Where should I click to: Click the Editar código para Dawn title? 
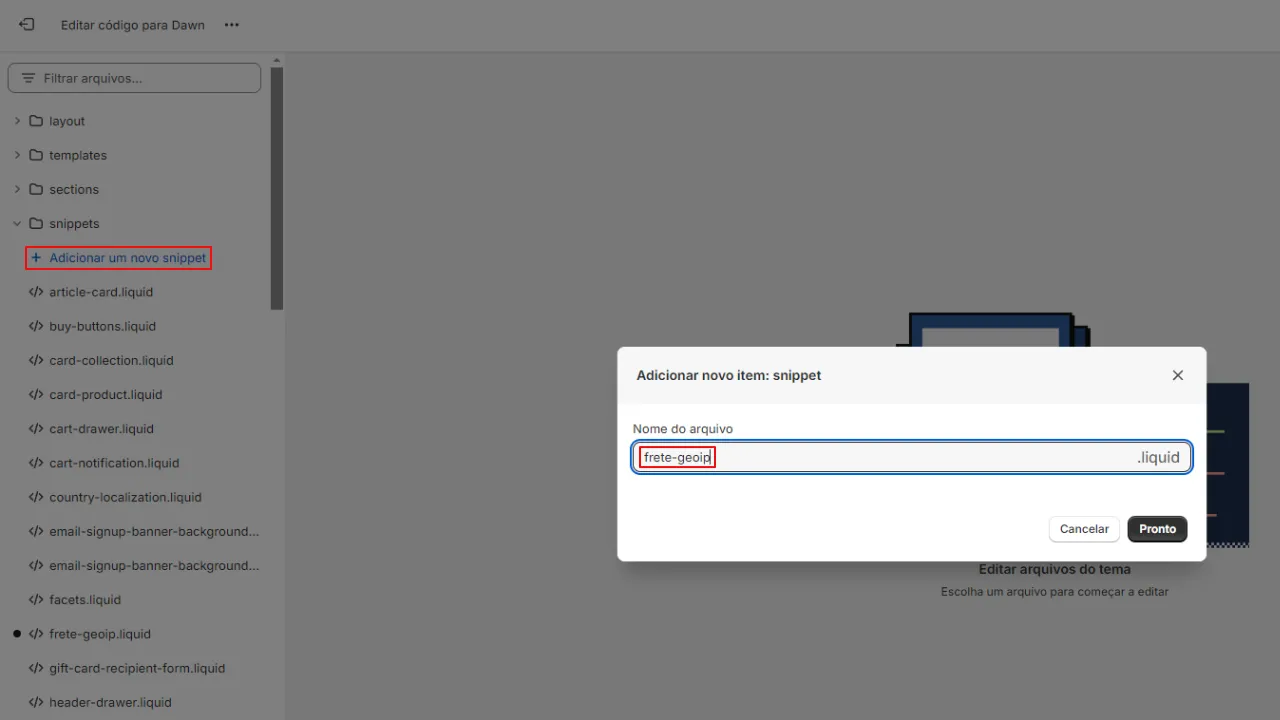(133, 25)
